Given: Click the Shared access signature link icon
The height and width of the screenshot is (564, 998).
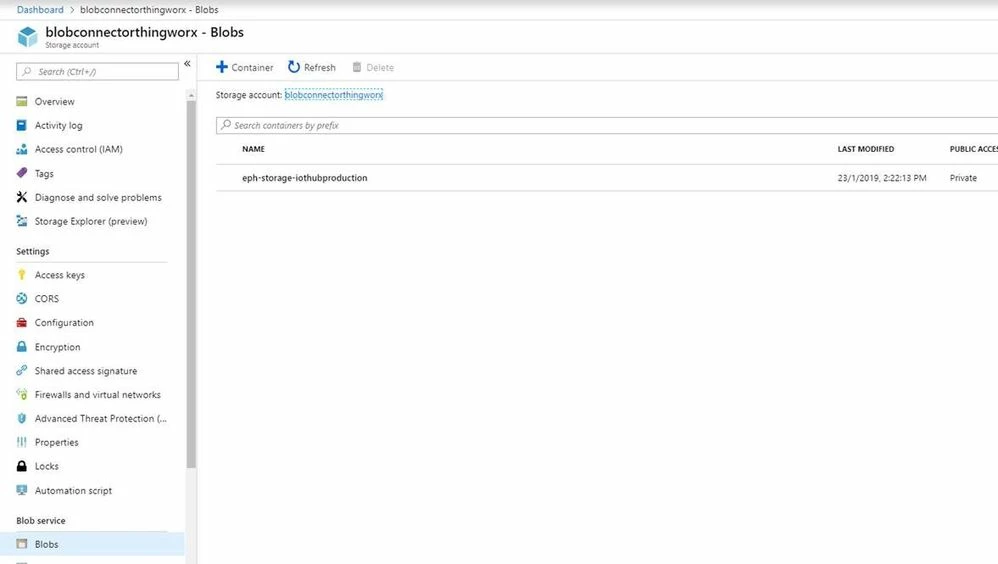Looking at the screenshot, I should pyautogui.click(x=22, y=370).
